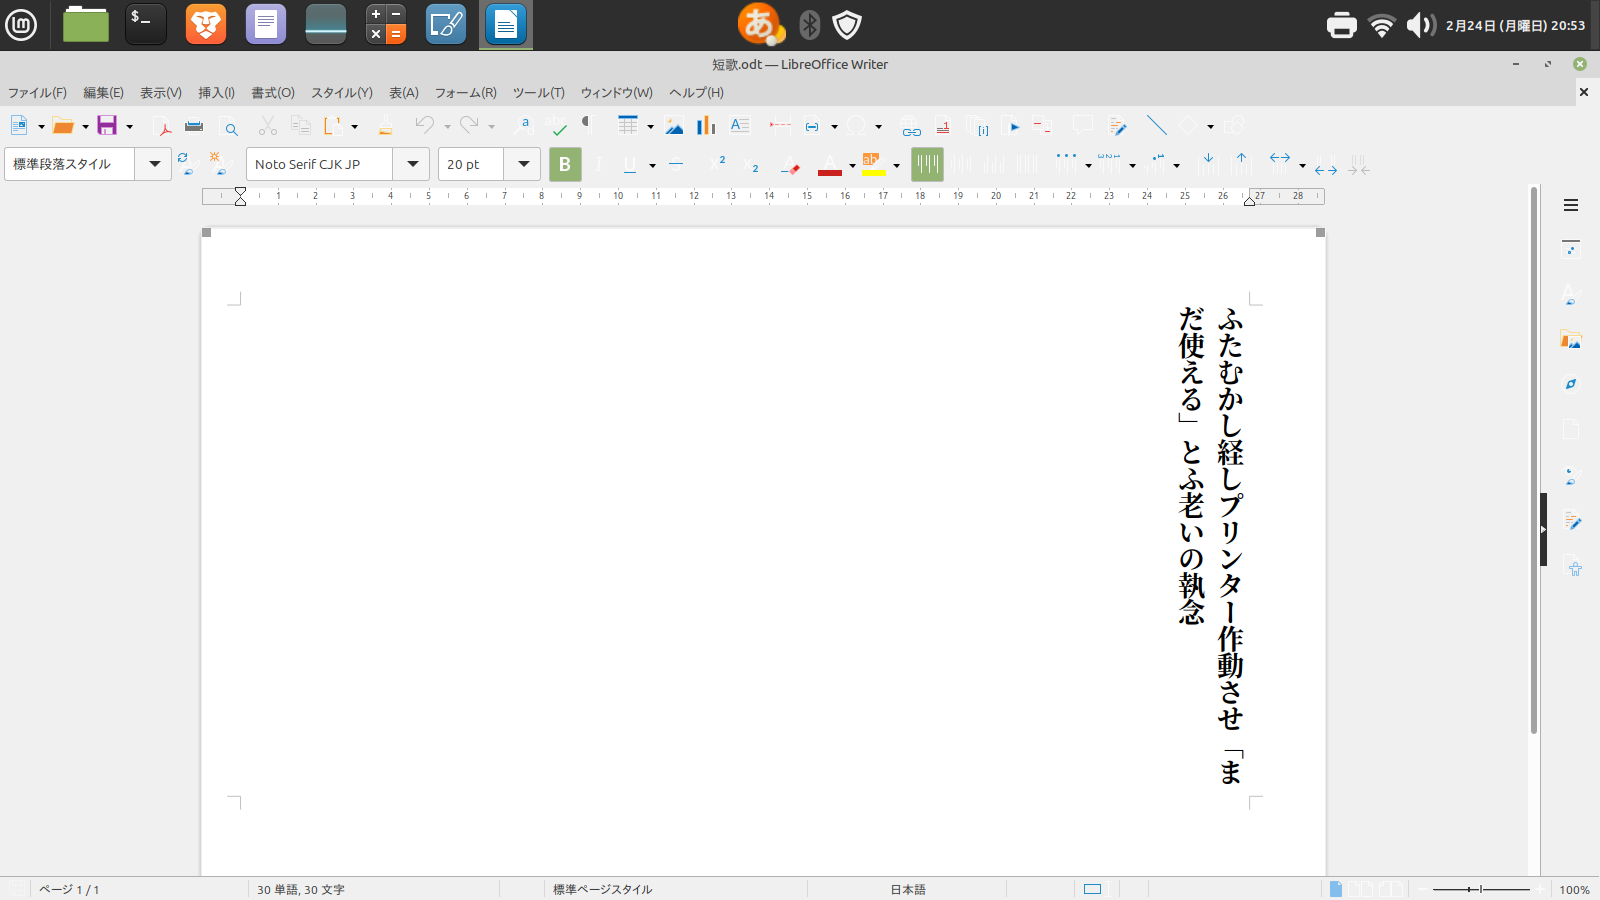
Task: Click the word count in status bar
Action: click(301, 889)
